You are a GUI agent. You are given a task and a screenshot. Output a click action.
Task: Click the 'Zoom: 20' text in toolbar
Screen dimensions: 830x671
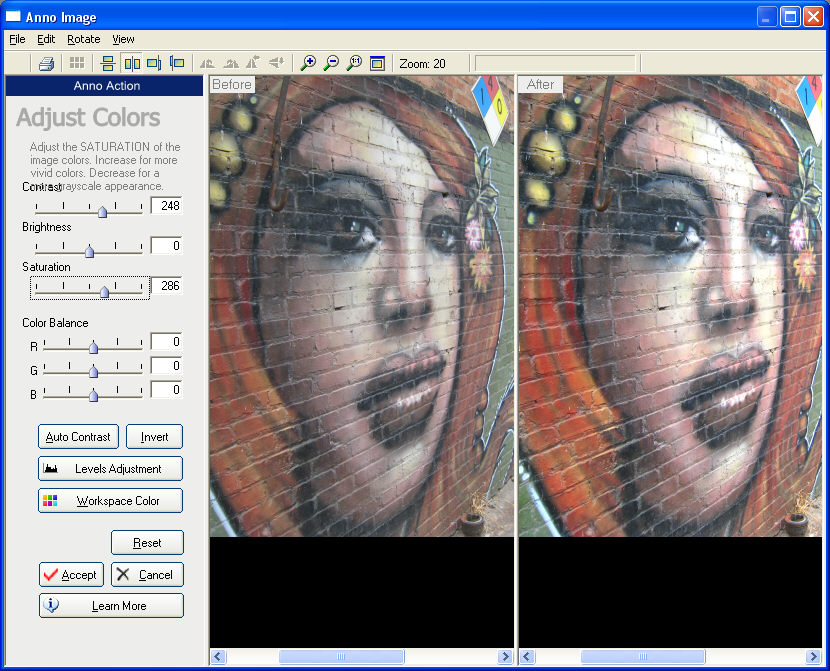tap(422, 64)
